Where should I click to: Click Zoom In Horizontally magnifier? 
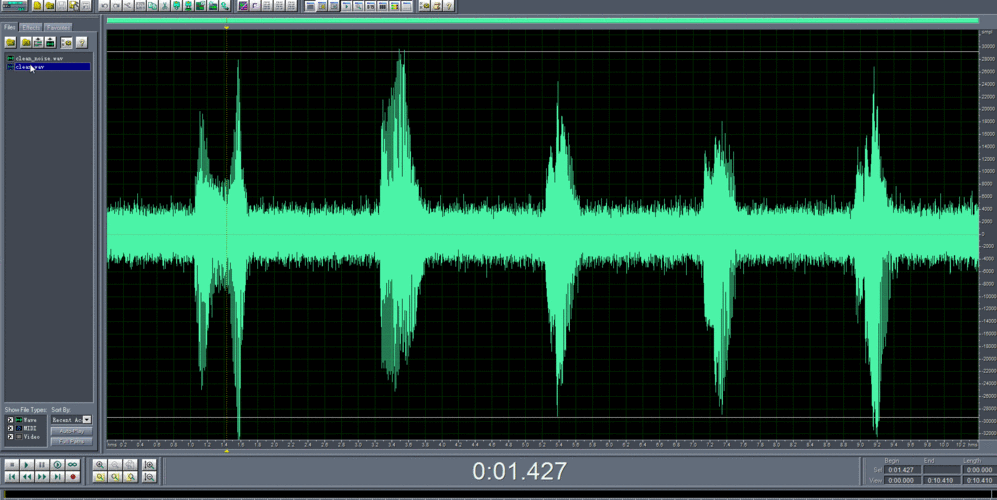point(100,465)
